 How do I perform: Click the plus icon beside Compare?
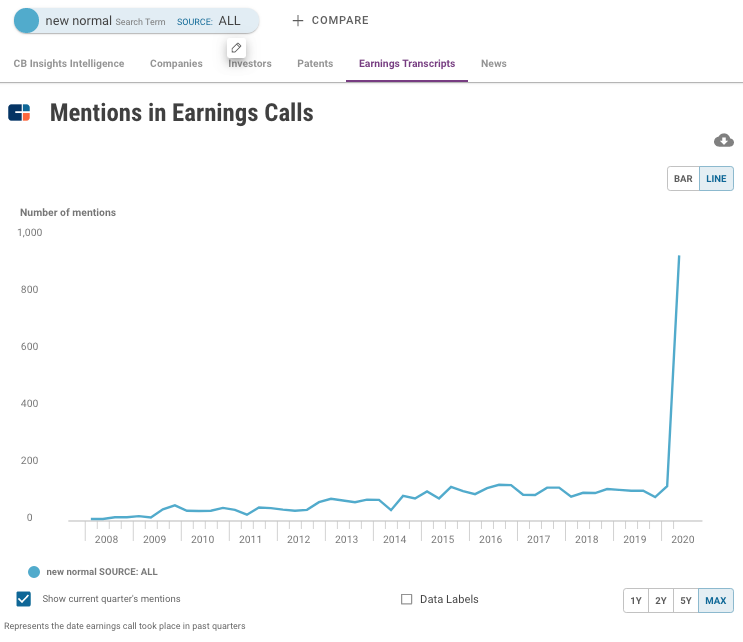point(298,20)
